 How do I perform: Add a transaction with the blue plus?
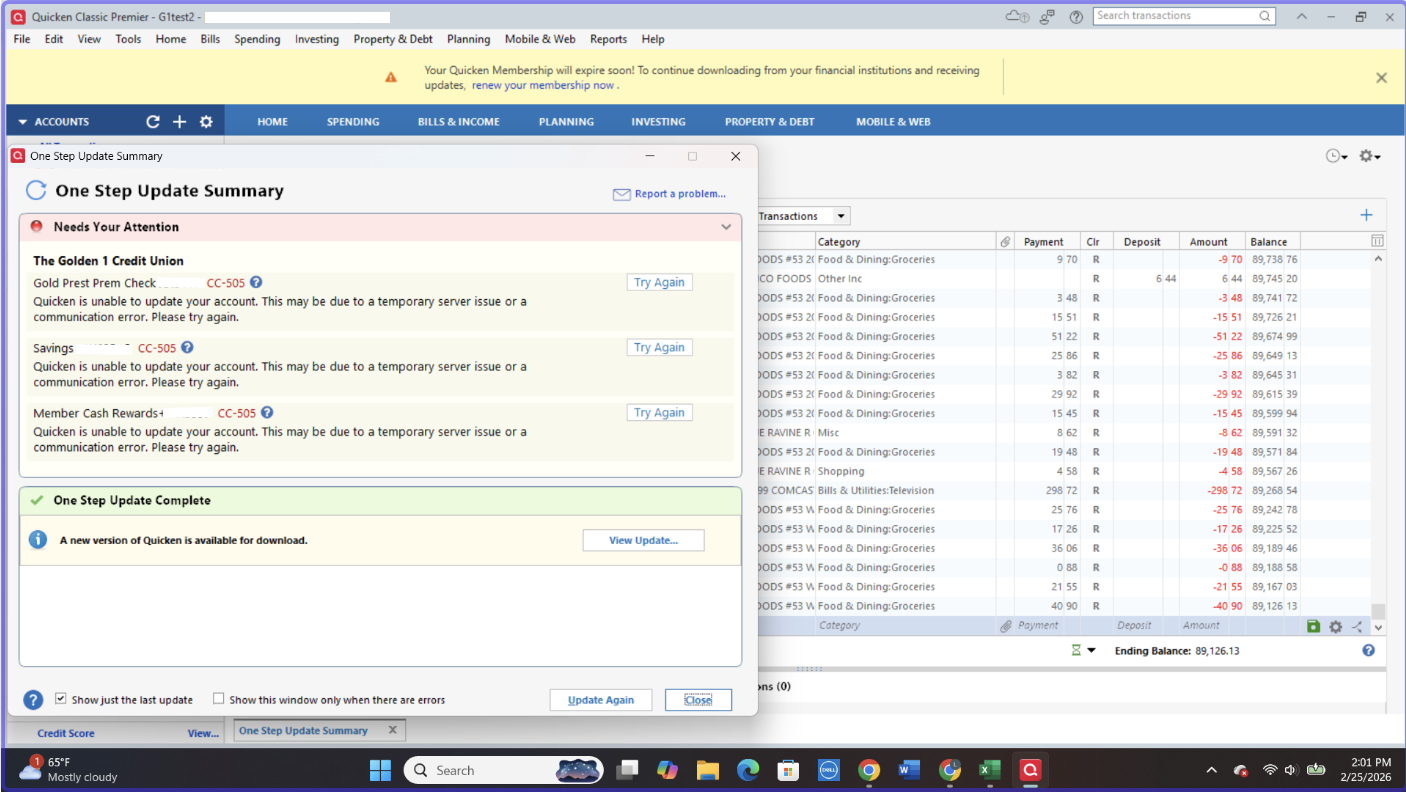point(1366,215)
